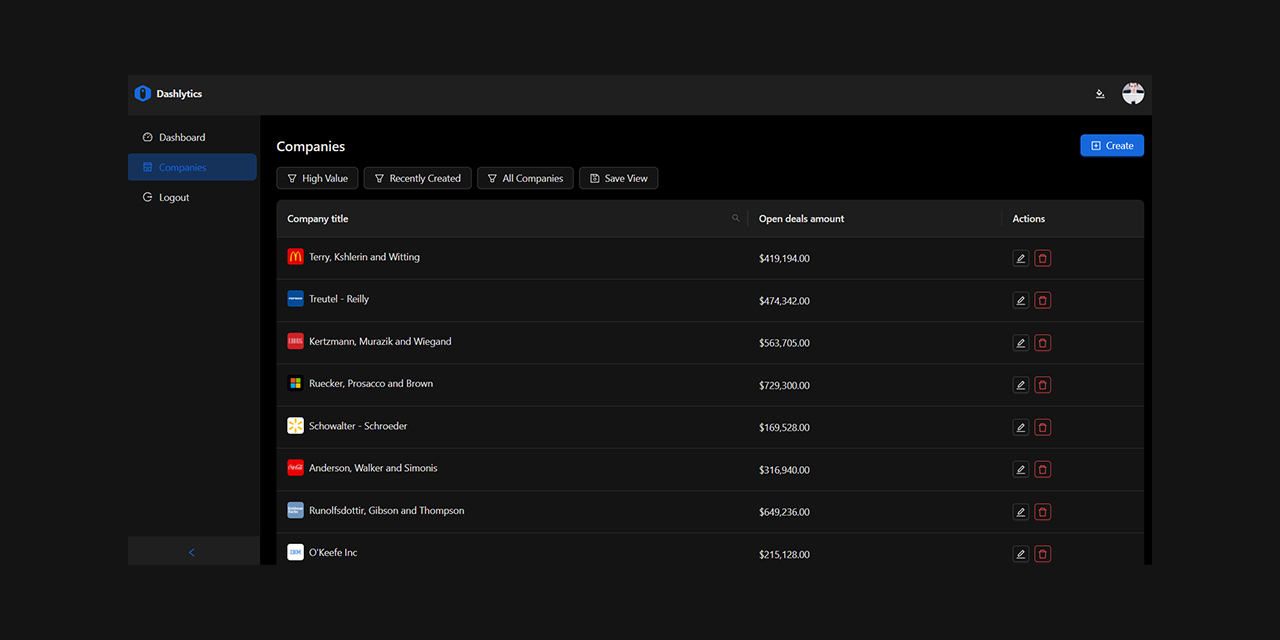The height and width of the screenshot is (640, 1280).
Task: Click the Runolfsdottir, Gibson and Thompson logo
Action: 295,510
